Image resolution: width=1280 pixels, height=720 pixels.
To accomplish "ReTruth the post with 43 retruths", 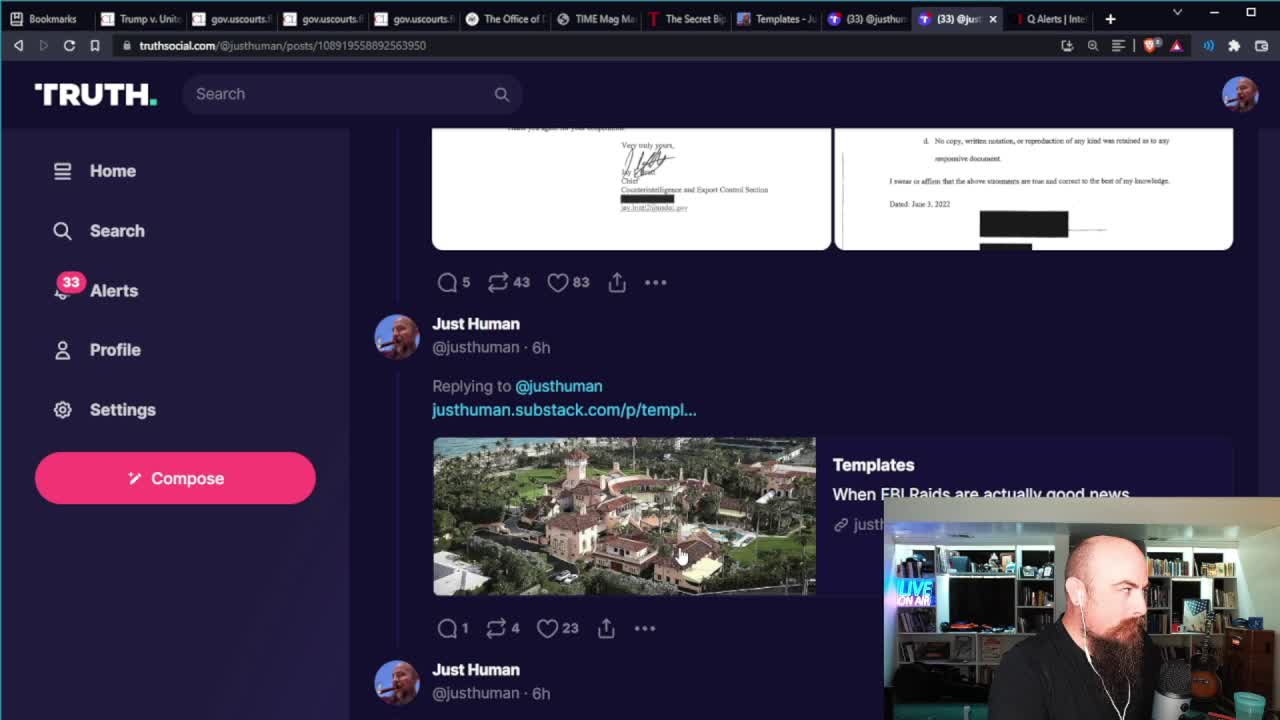I will point(498,283).
